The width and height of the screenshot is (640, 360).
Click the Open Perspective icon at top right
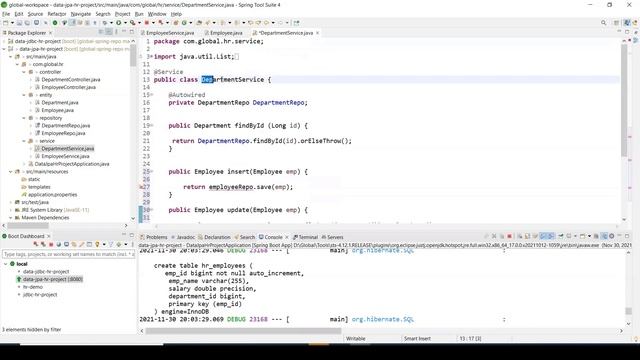pos(616,23)
